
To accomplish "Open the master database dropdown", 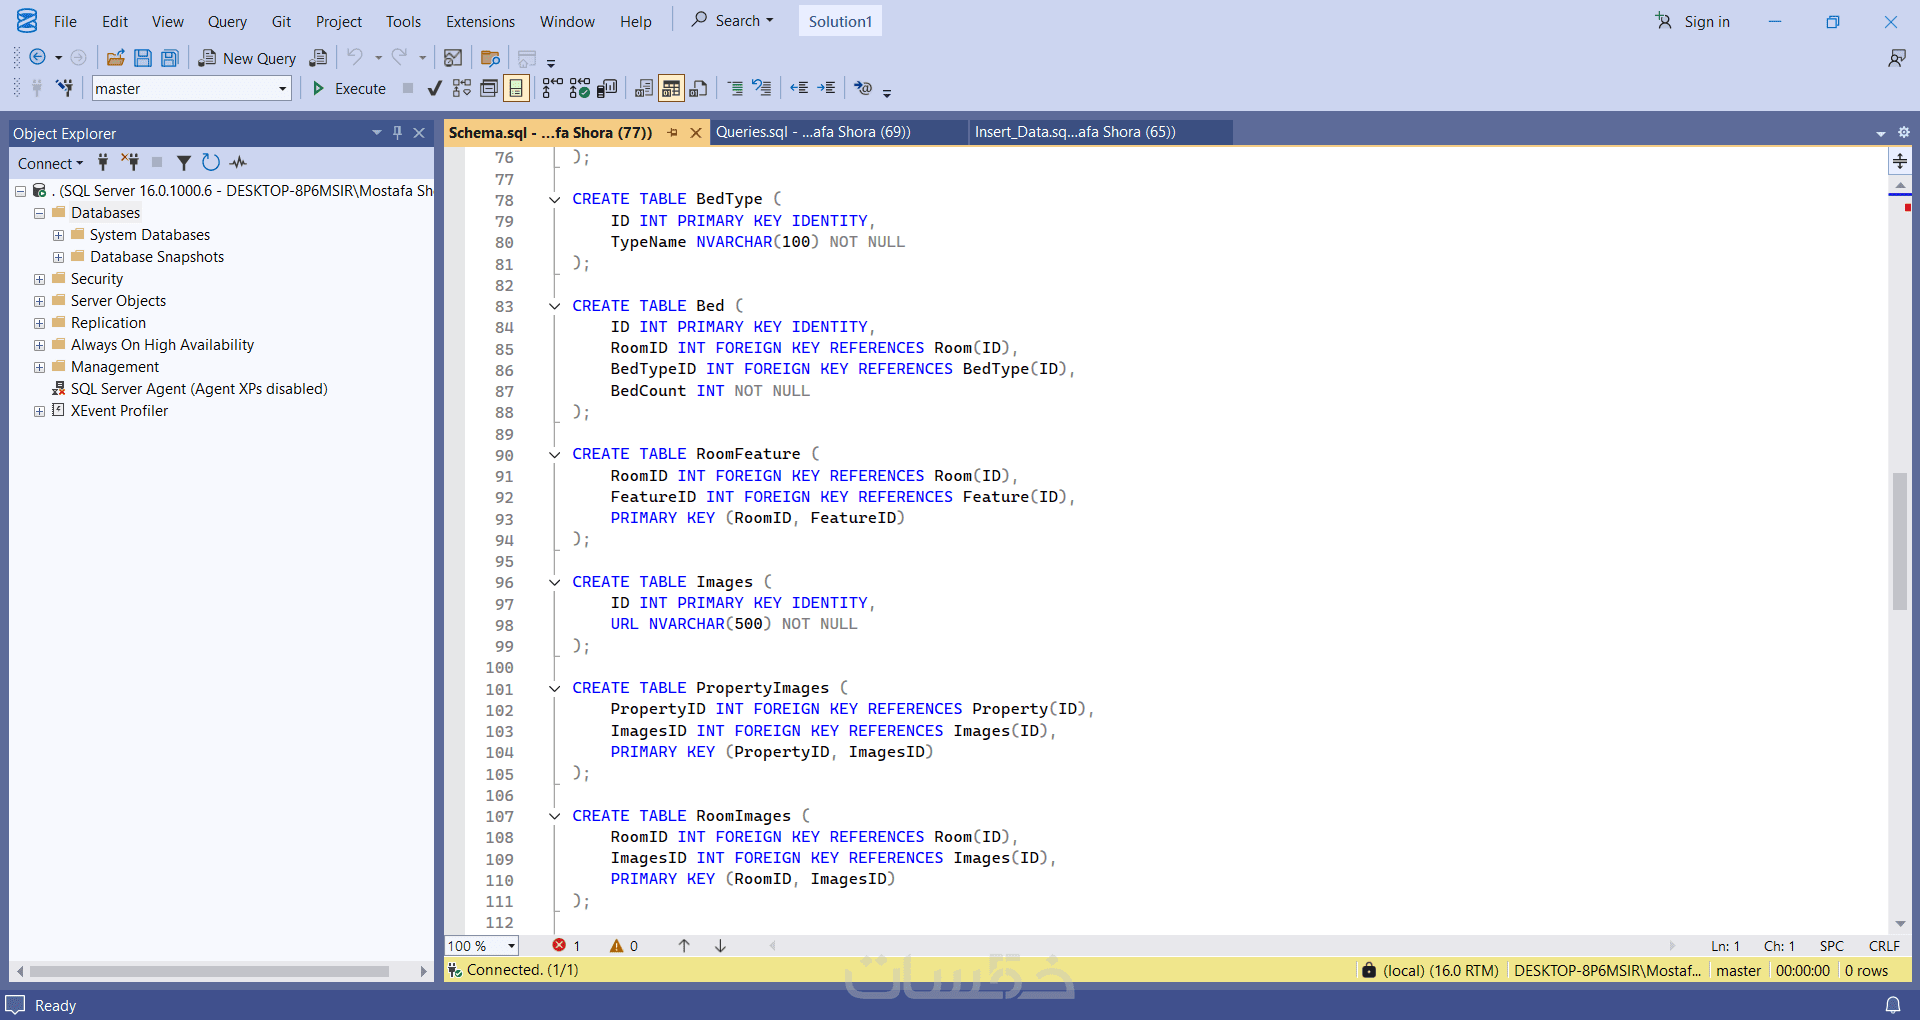I will [x=282, y=89].
